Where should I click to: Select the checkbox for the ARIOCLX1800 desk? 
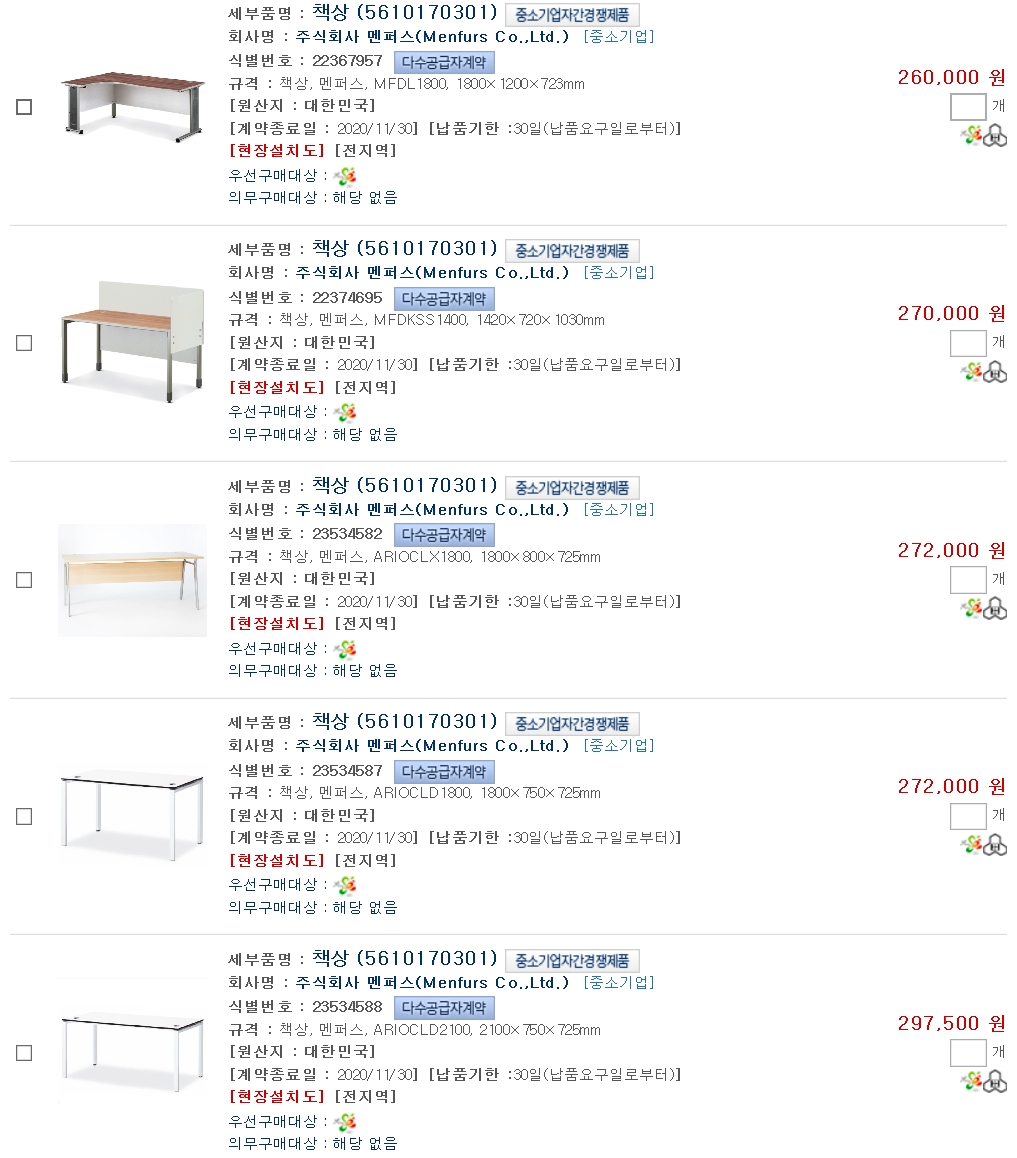[x=24, y=580]
